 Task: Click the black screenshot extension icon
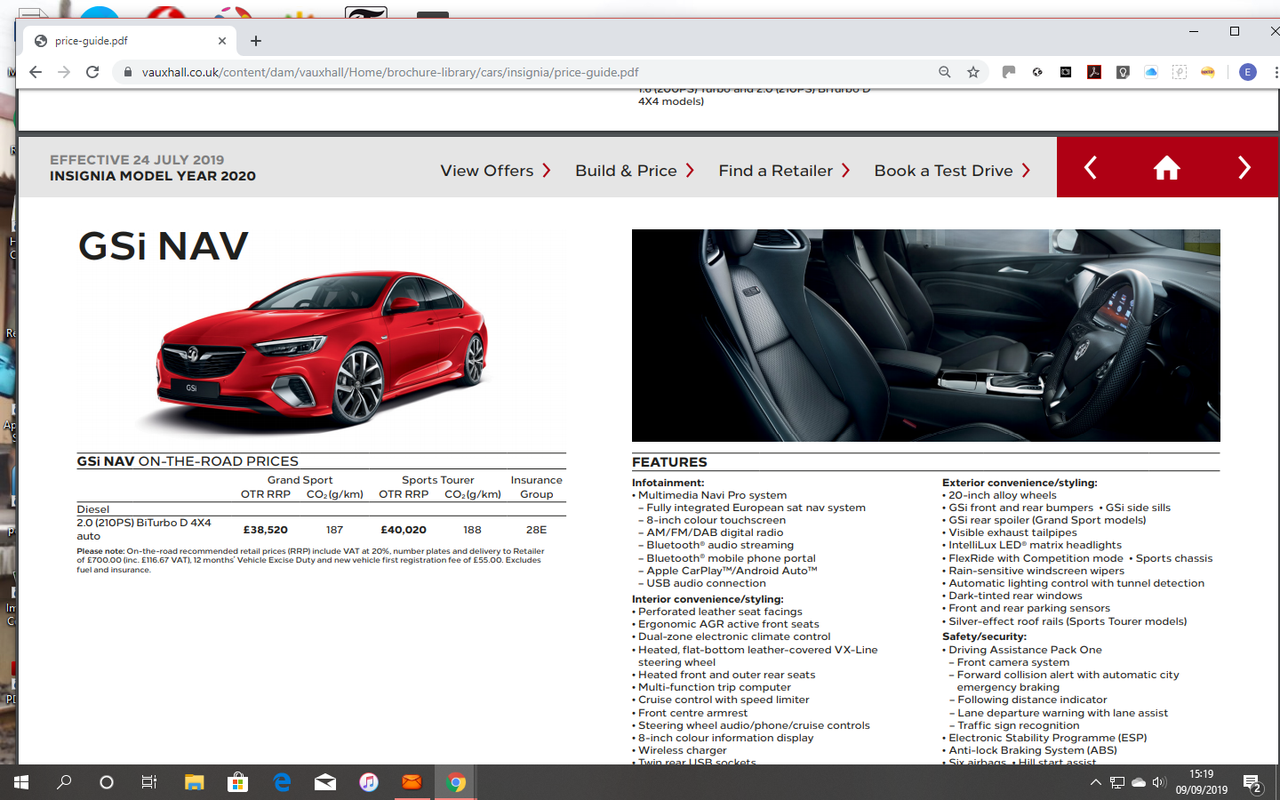coord(1066,72)
